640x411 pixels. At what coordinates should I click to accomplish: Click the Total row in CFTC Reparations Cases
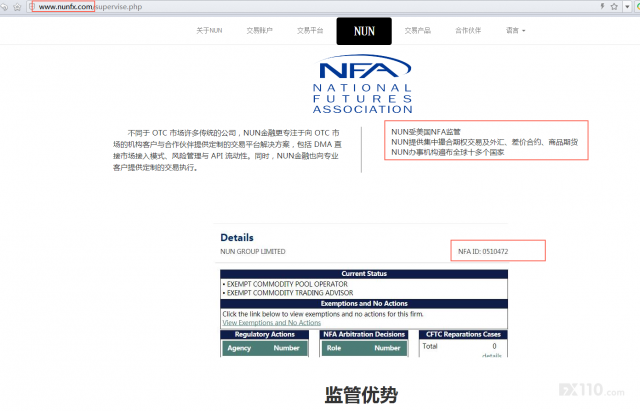pos(463,346)
